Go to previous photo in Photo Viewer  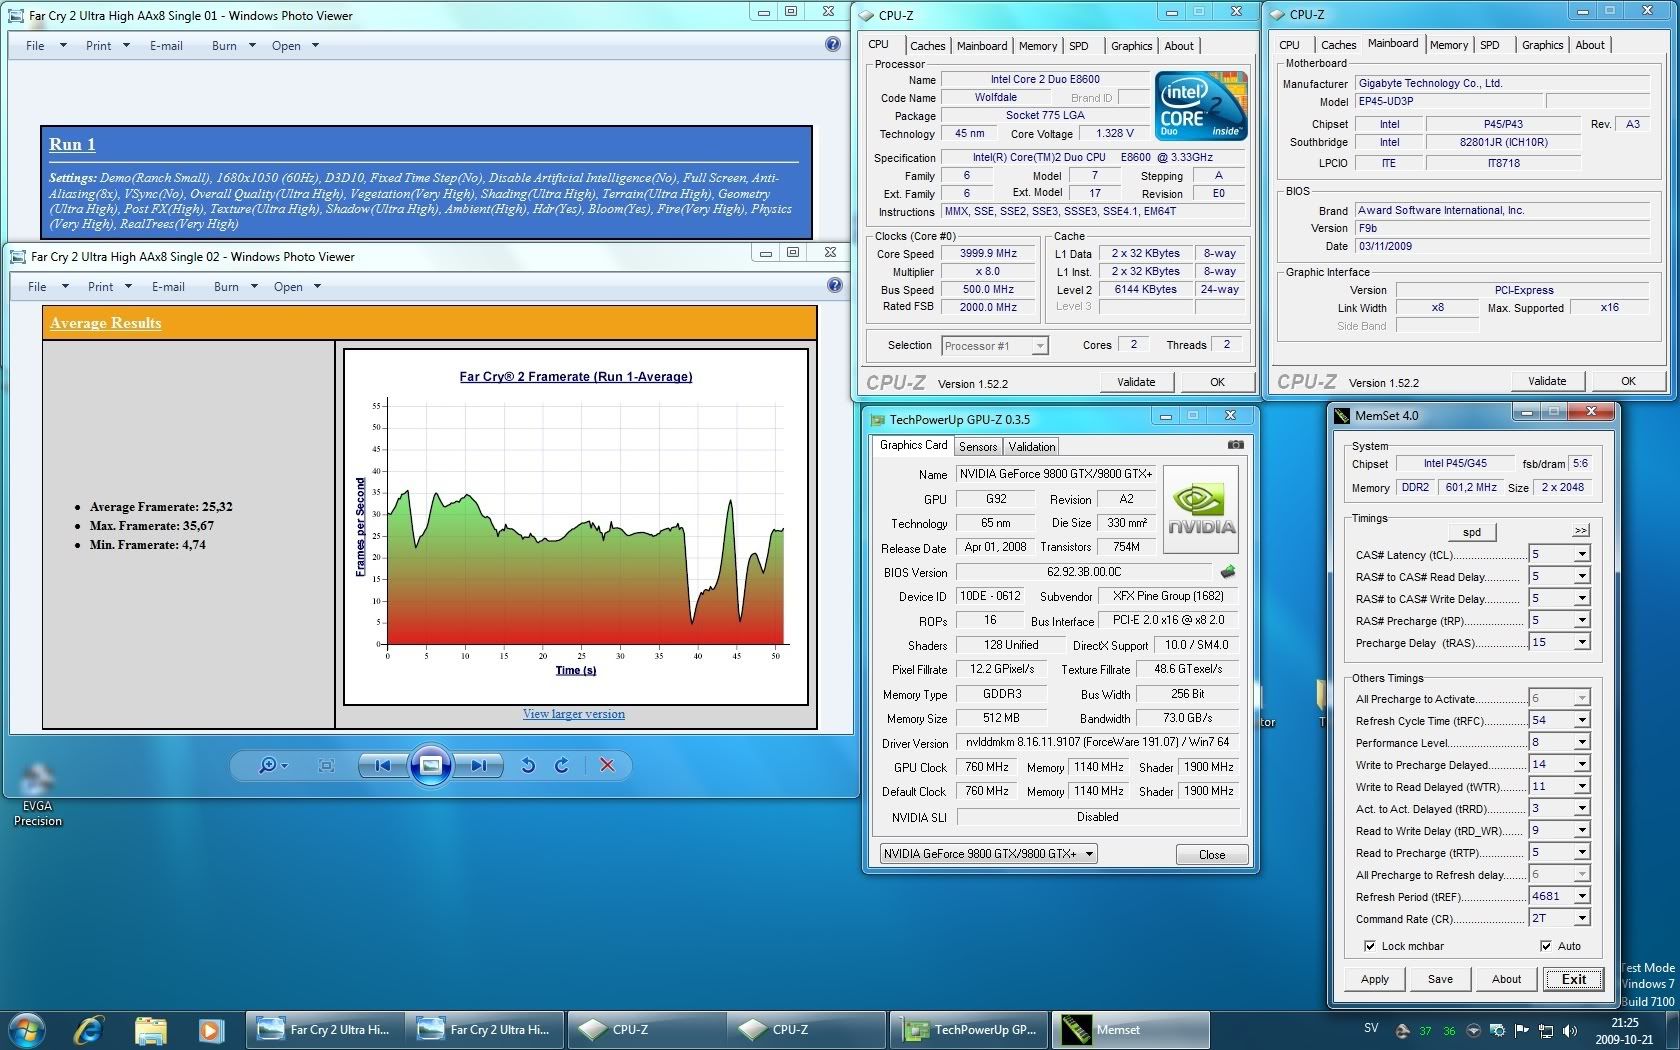pos(383,766)
